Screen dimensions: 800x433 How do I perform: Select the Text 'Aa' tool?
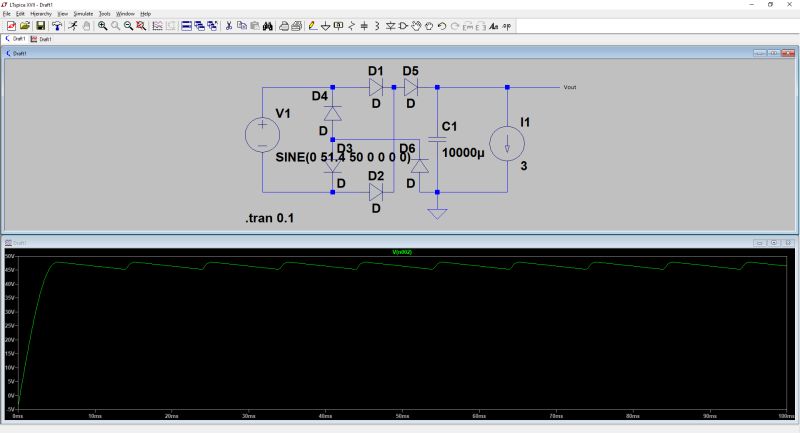pyautogui.click(x=493, y=26)
